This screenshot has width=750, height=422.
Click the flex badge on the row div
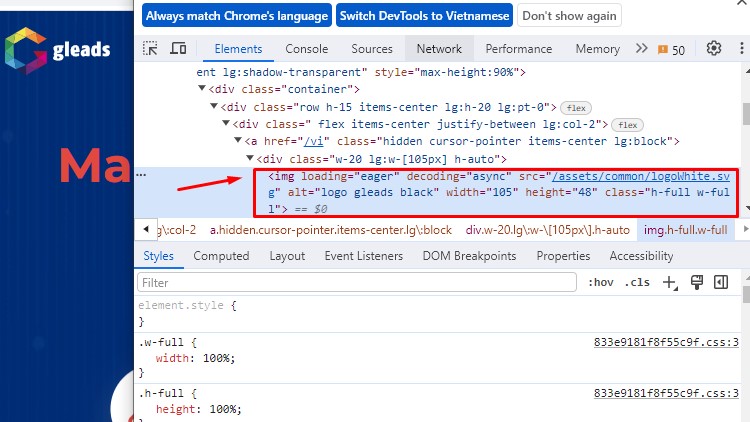click(574, 107)
